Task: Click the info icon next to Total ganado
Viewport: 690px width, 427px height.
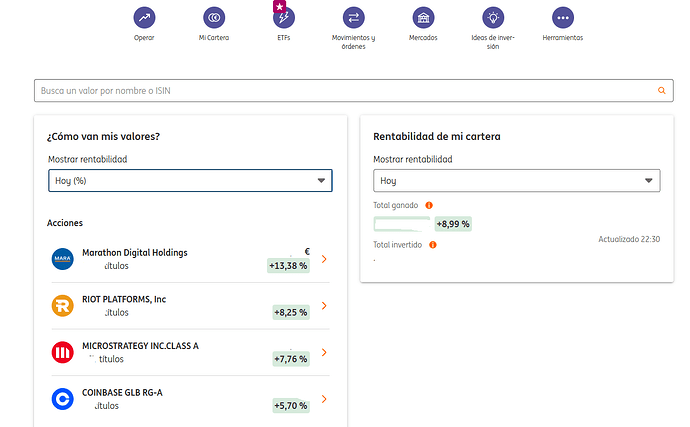Action: [x=429, y=205]
